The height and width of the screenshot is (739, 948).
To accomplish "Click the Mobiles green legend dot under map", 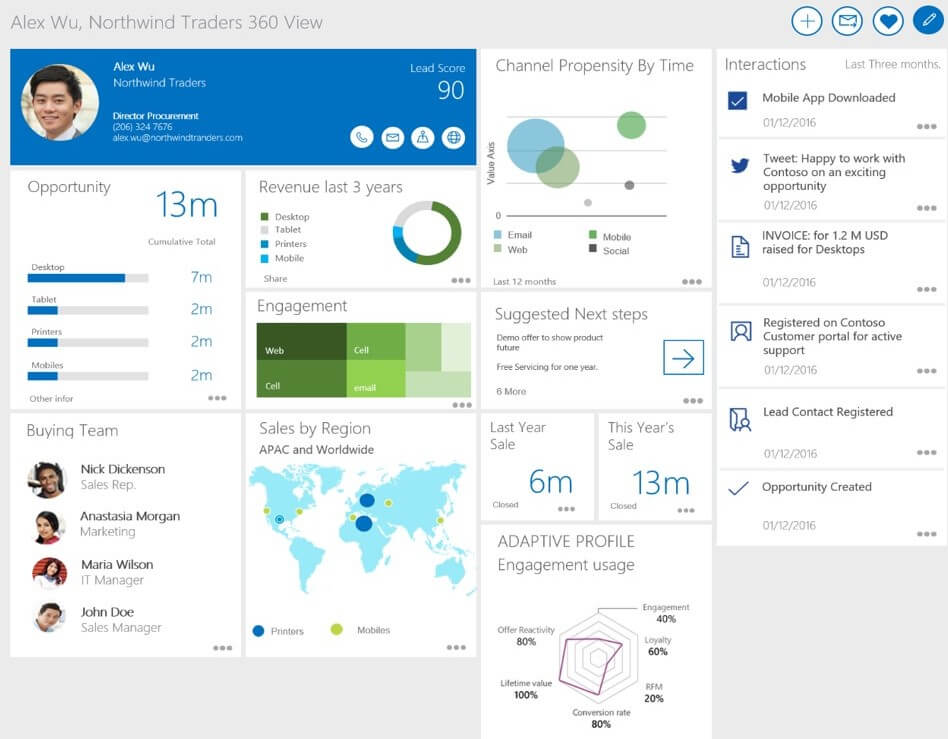I will point(337,630).
